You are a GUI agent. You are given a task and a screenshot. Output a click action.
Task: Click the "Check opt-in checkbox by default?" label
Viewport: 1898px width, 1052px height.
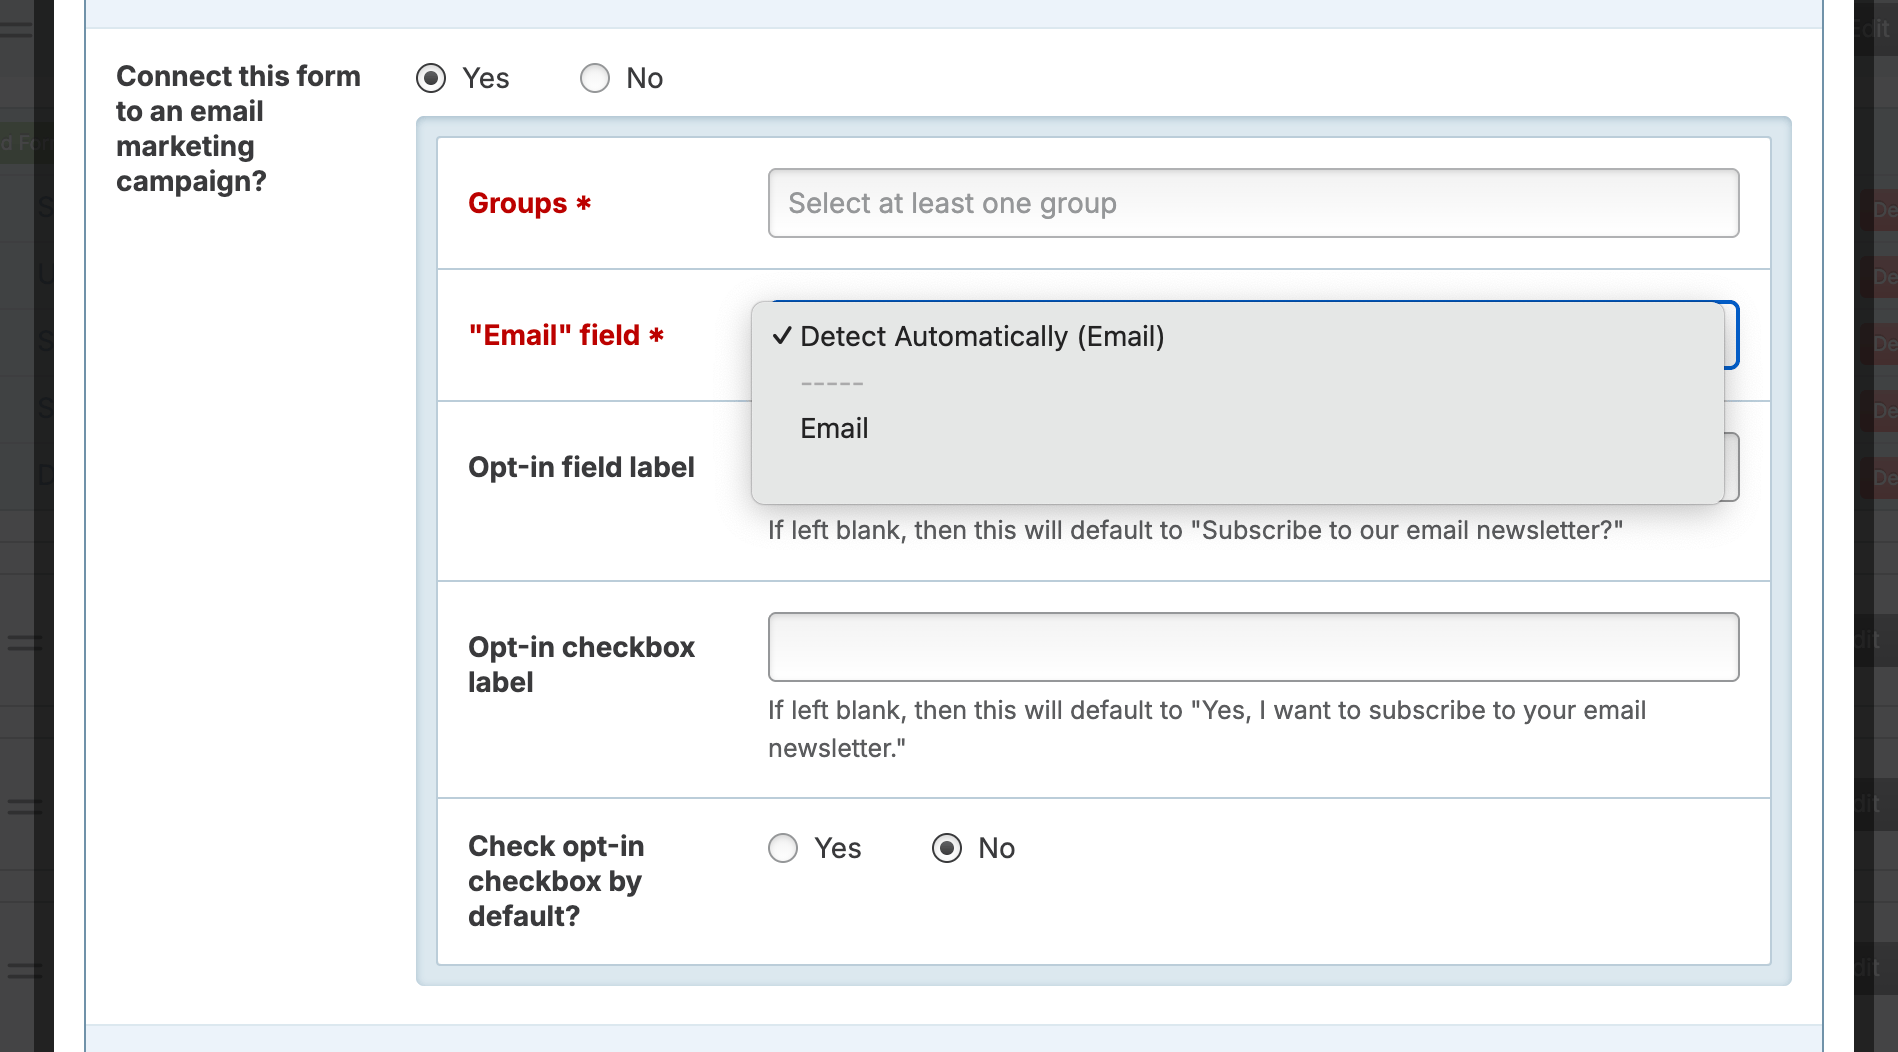pyautogui.click(x=556, y=881)
